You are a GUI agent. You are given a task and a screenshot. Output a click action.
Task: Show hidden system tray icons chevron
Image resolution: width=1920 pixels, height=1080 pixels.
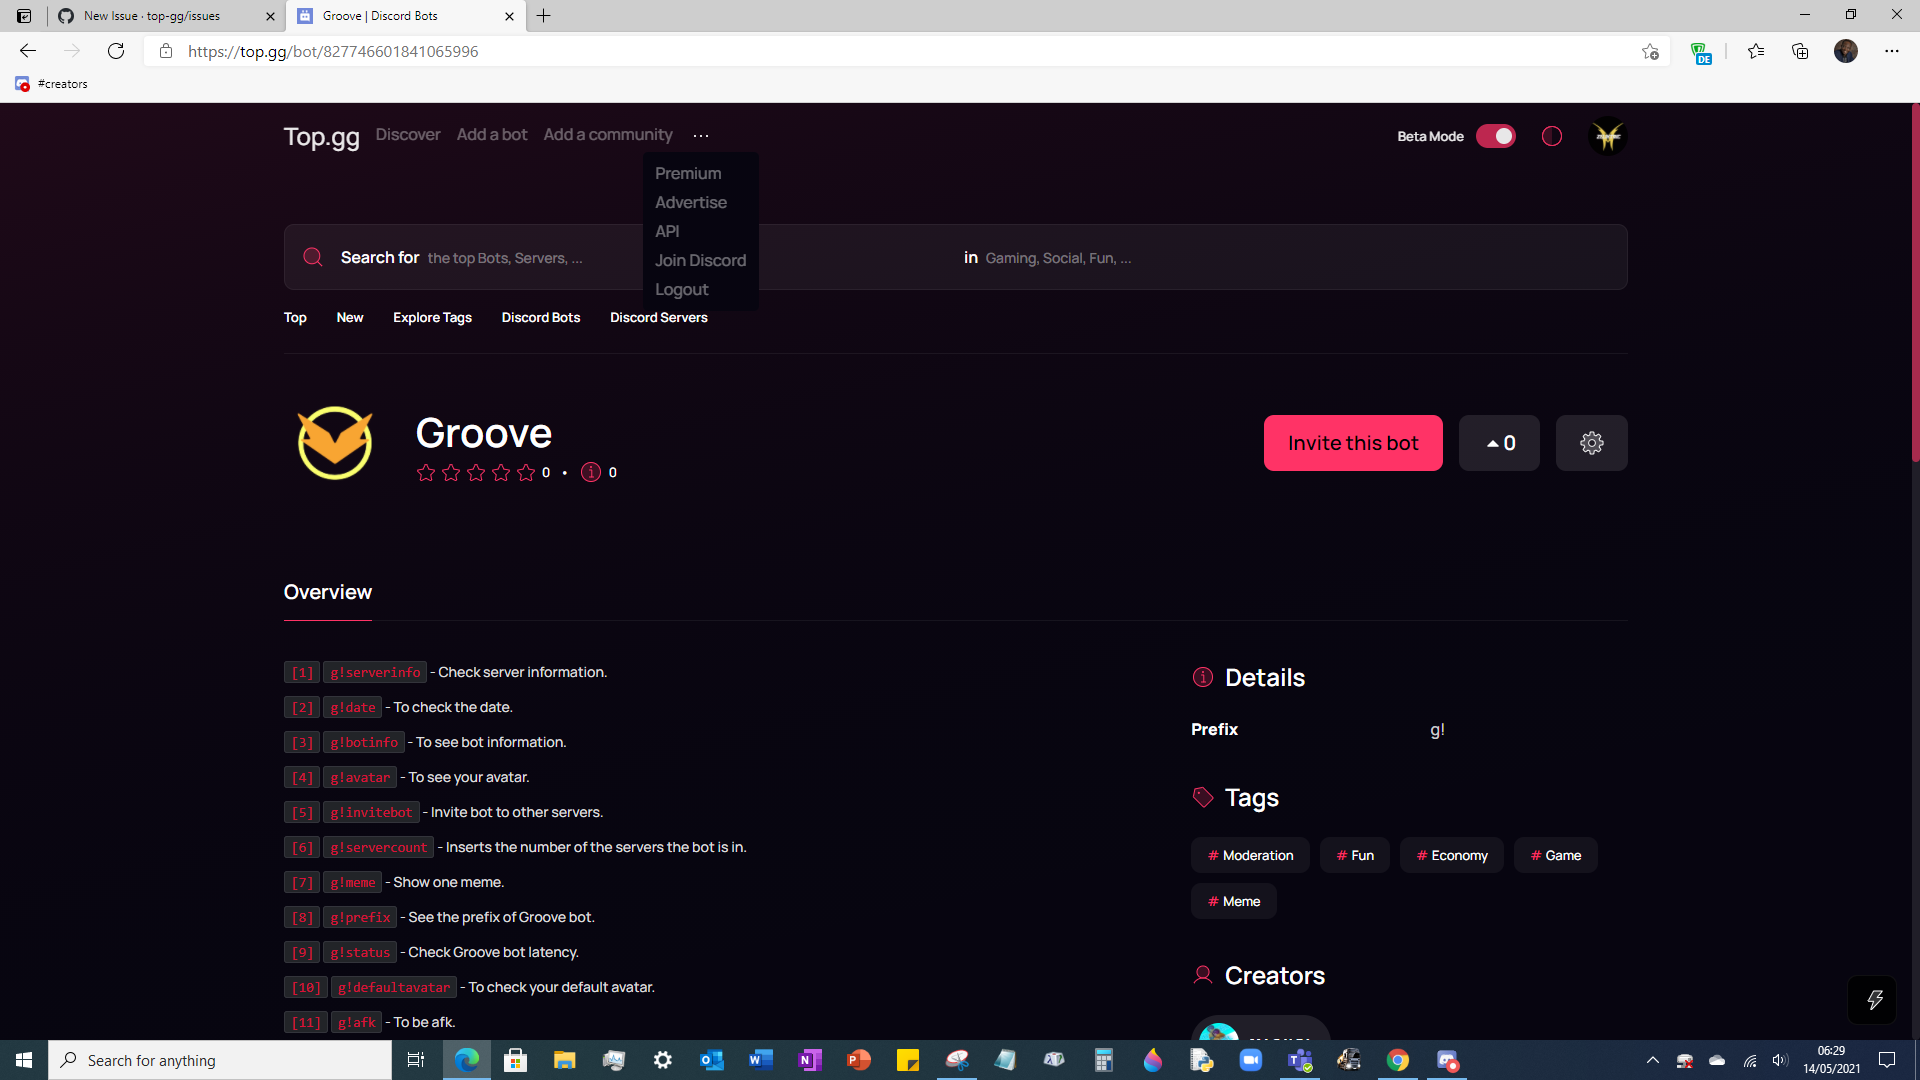click(1652, 1060)
